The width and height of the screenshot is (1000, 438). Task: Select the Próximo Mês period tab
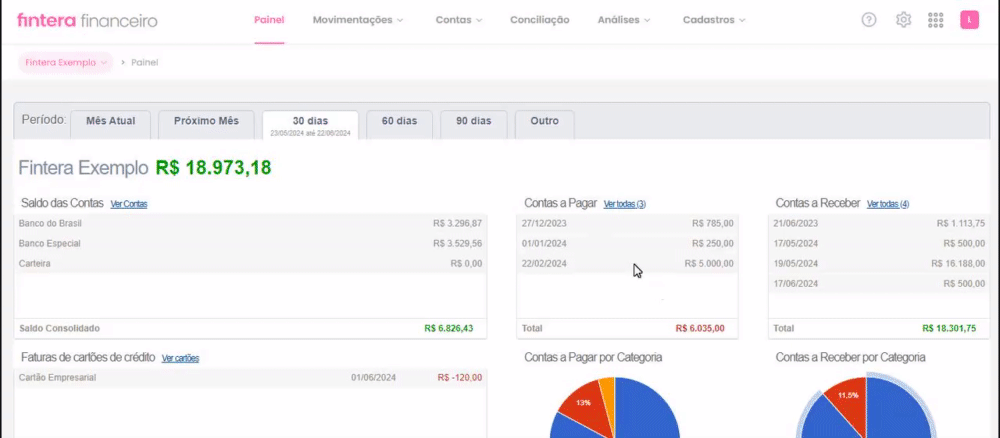[x=206, y=124]
